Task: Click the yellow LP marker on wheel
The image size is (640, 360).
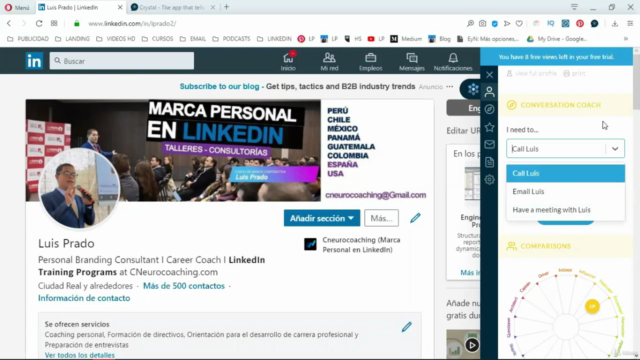Action: click(592, 306)
